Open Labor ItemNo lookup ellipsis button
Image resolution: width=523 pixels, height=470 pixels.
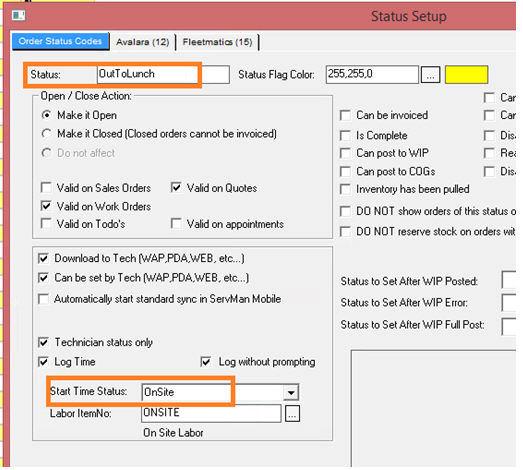(x=292, y=414)
